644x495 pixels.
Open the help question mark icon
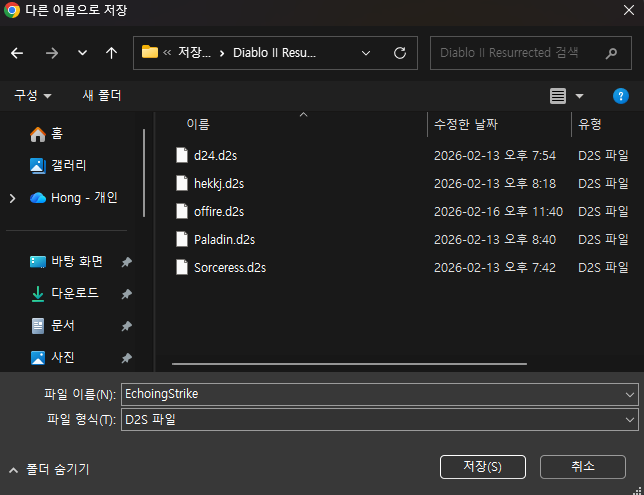point(620,96)
